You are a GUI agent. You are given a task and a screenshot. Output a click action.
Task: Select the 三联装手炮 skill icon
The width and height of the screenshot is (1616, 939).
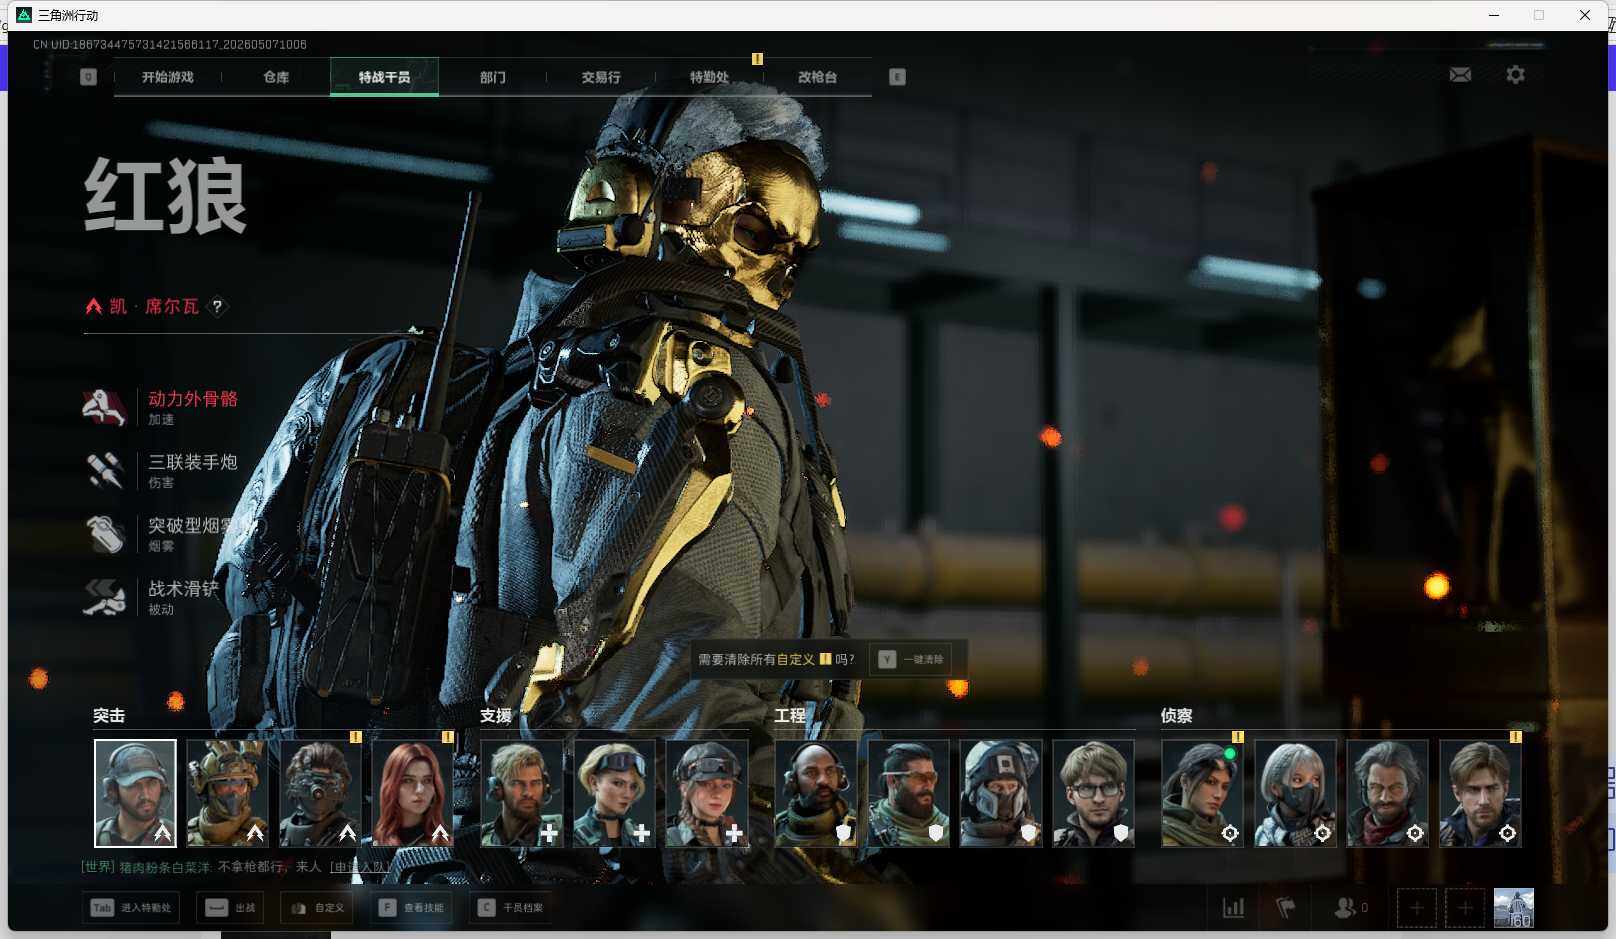pos(105,470)
